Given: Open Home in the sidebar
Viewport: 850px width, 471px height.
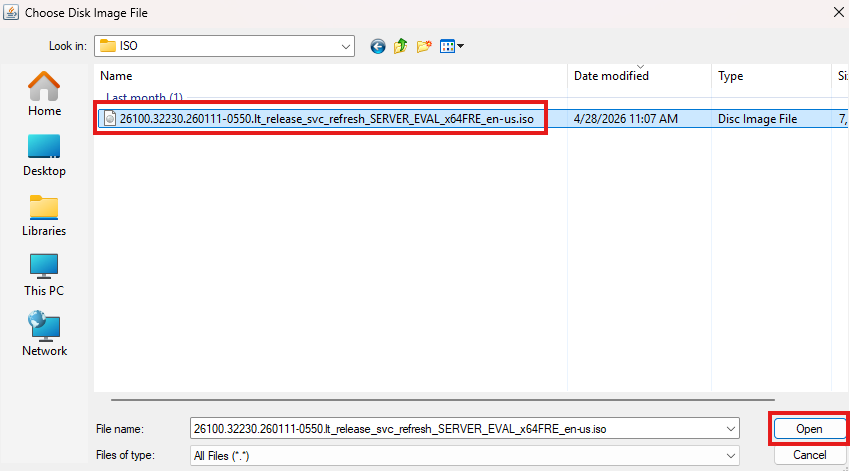Looking at the screenshot, I should [x=44, y=94].
